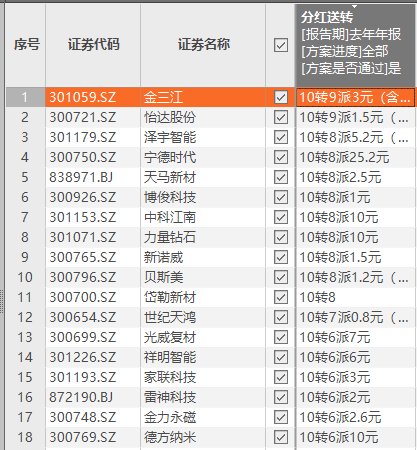Select stock code 838971.BJ
Image resolution: width=417 pixels, height=450 pixels.
[x=81, y=177]
